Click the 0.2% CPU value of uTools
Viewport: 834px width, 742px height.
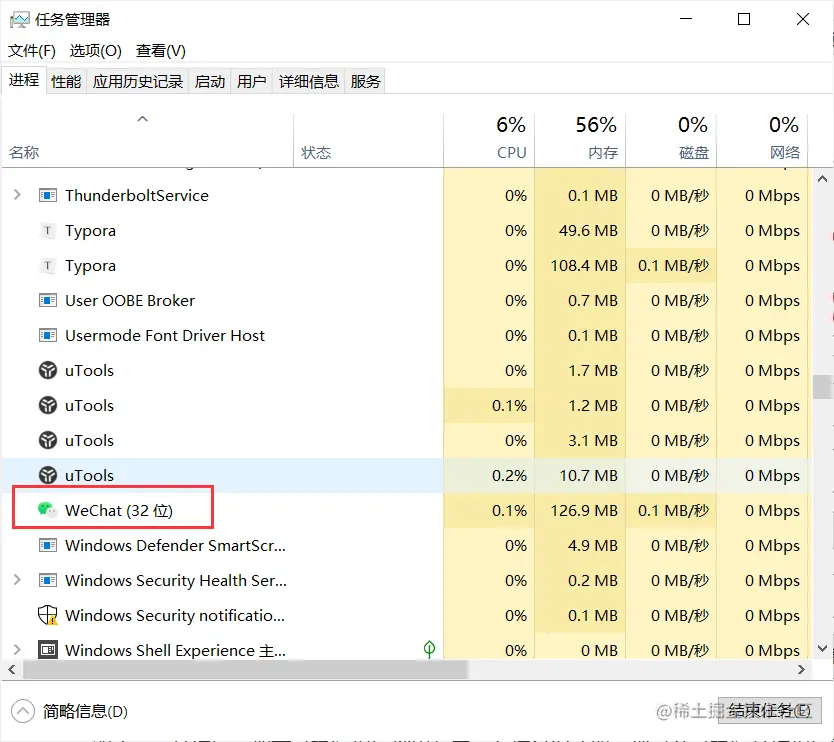(509, 476)
